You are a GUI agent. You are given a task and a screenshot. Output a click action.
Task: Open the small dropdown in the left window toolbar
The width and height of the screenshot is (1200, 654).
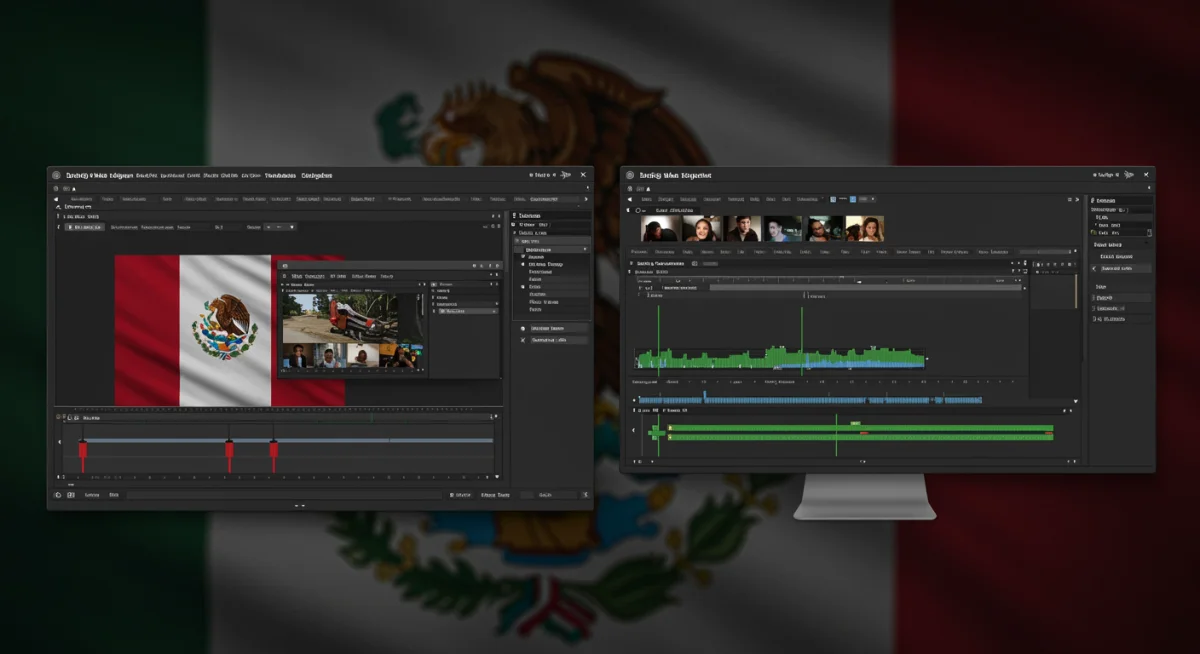tap(278, 227)
